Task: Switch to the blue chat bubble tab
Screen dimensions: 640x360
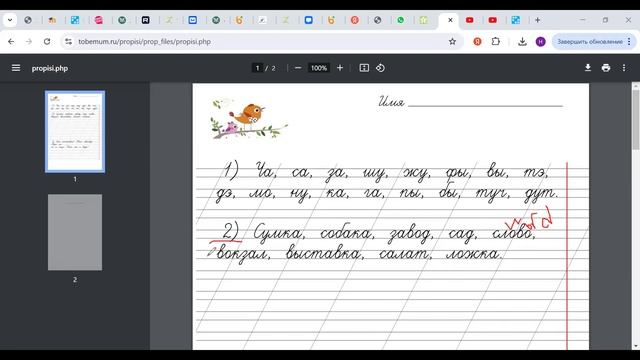Action: point(309,20)
